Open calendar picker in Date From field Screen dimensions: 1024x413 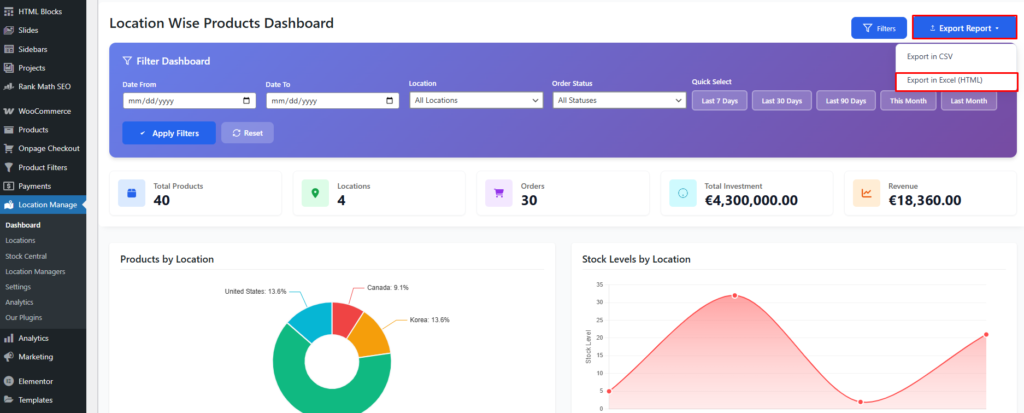(247, 101)
